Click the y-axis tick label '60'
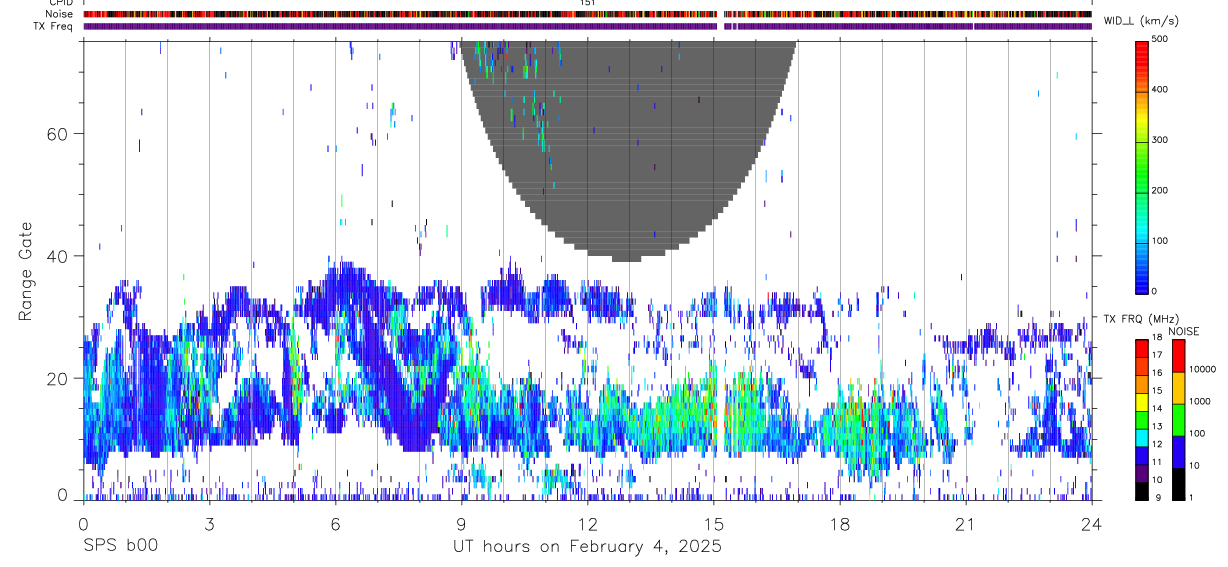This screenshot has width=1228, height=567. pos(58,134)
